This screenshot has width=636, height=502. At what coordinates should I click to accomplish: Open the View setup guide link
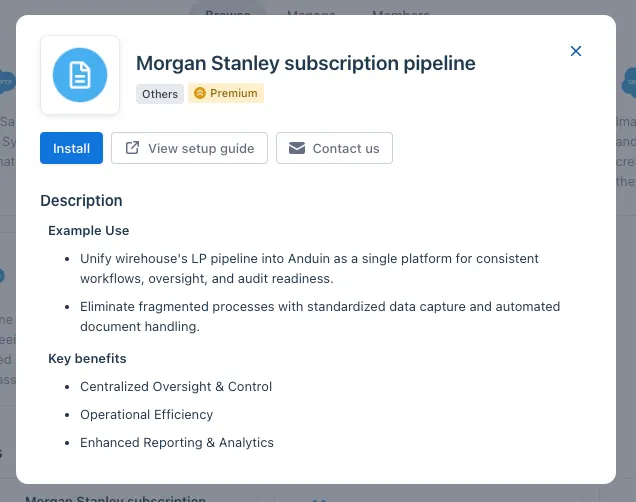click(x=189, y=148)
